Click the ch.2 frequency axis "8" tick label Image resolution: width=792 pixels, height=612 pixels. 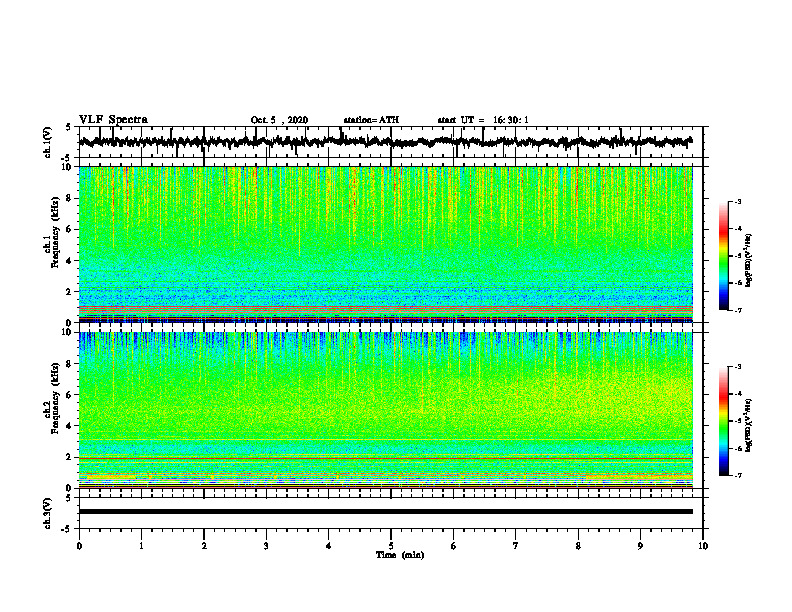[x=69, y=364]
